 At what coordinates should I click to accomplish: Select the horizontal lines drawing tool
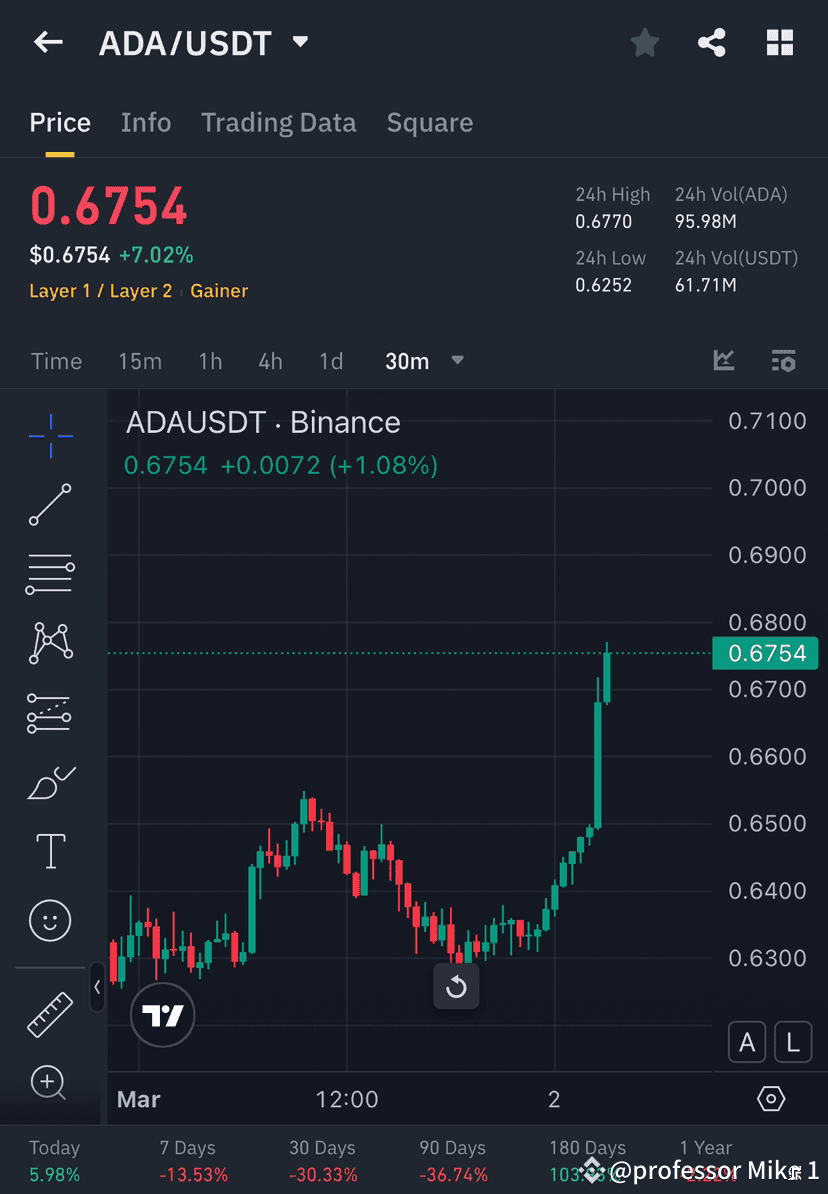coord(50,574)
